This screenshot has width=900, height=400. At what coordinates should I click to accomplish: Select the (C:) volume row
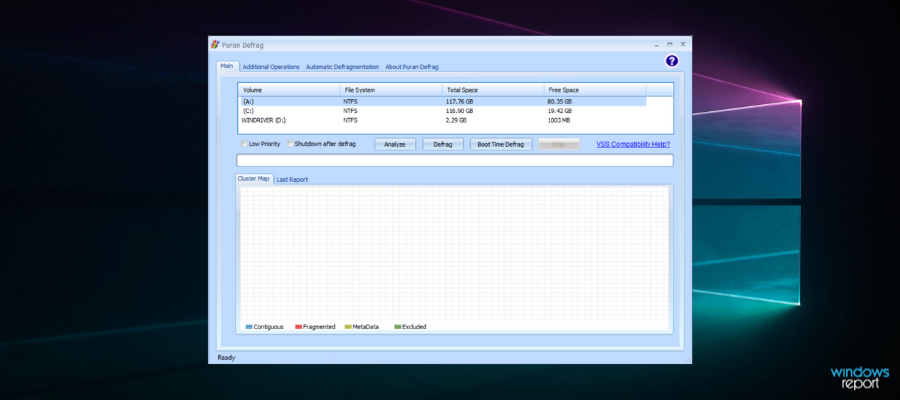click(x=443, y=111)
